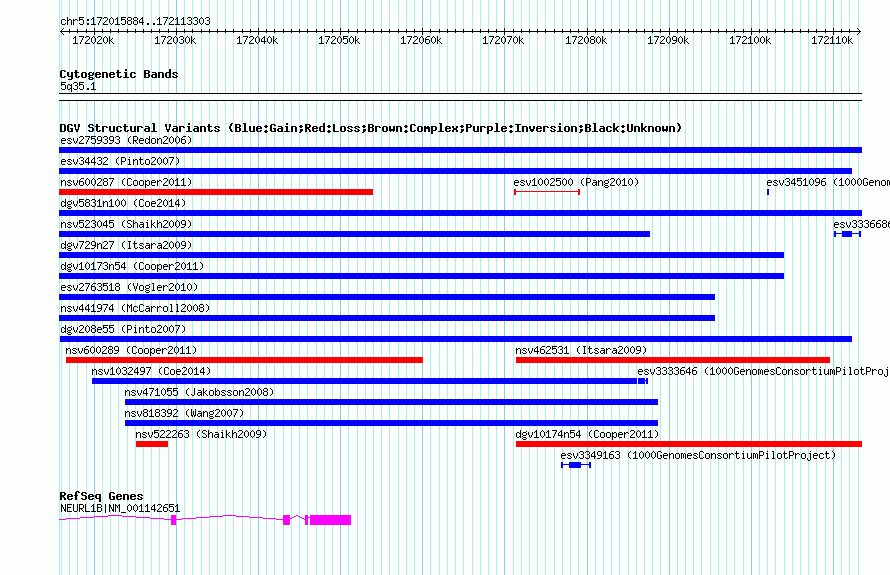Open the nsv1032497 (Coe2014) variant bar
Screen dimensions: 890x575
click(x=364, y=381)
